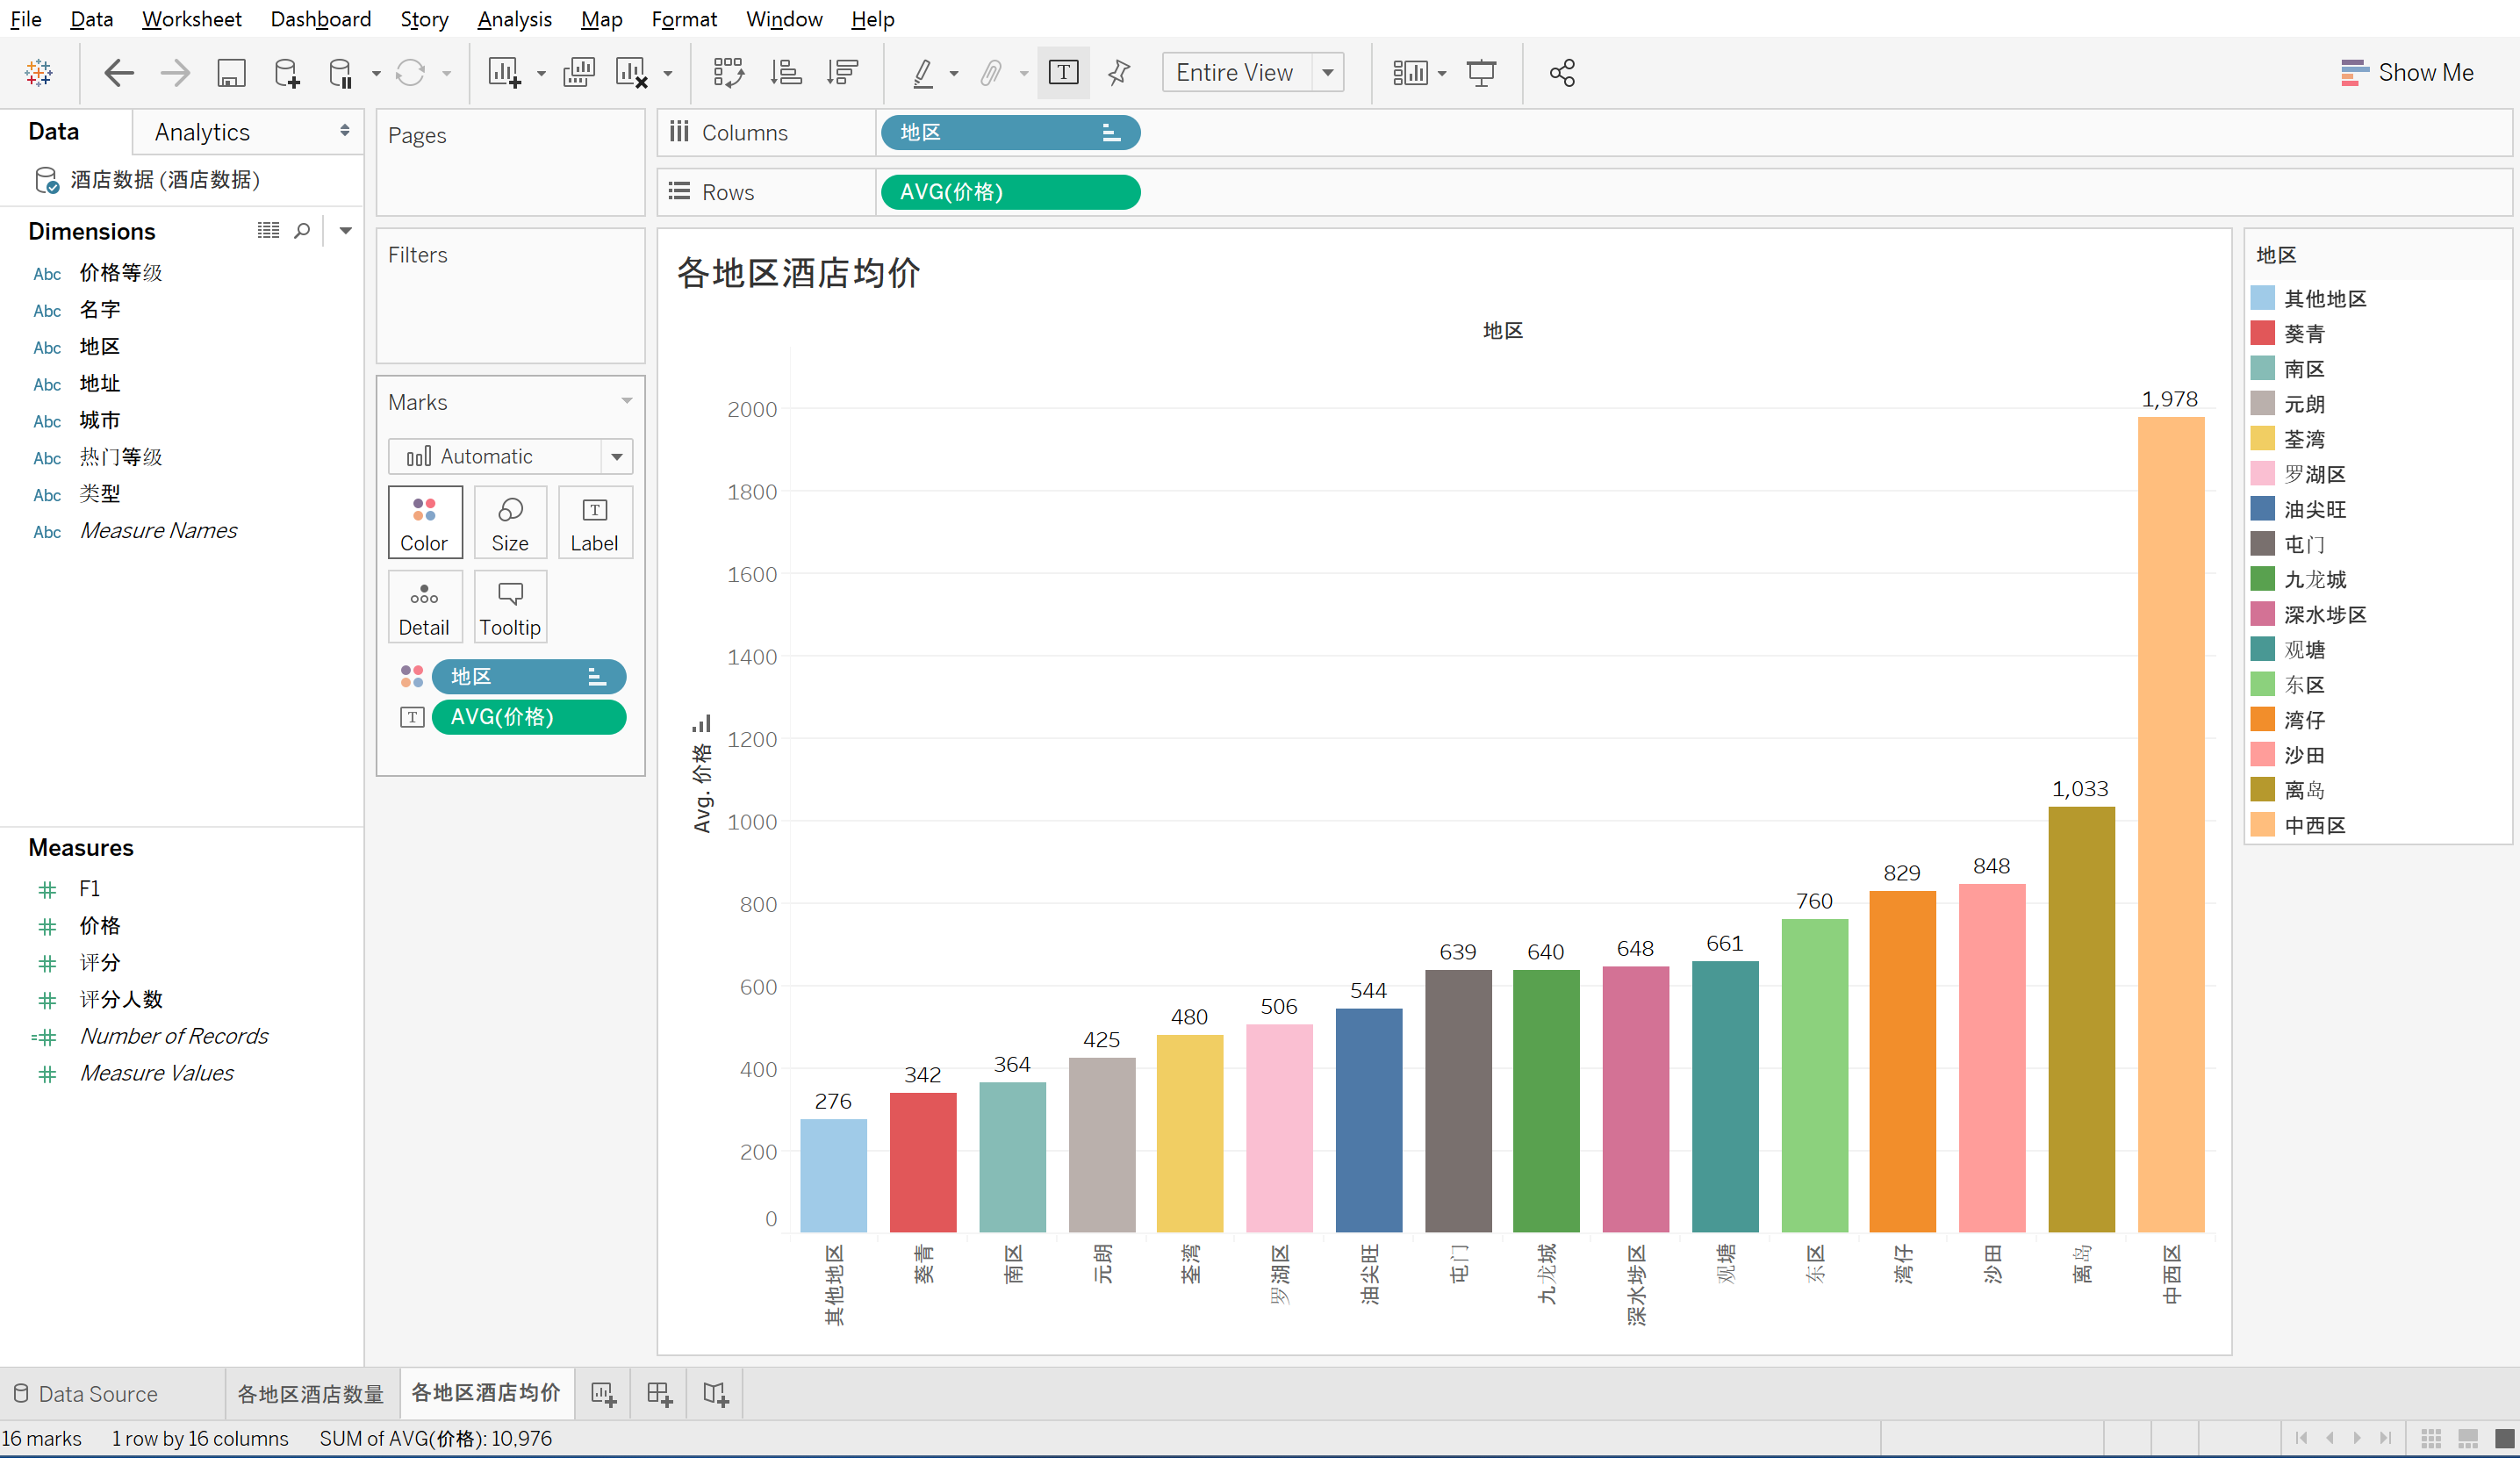The width and height of the screenshot is (2520, 1458).
Task: Switch to the 各地区酒店数量 sheet tab
Action: [311, 1394]
